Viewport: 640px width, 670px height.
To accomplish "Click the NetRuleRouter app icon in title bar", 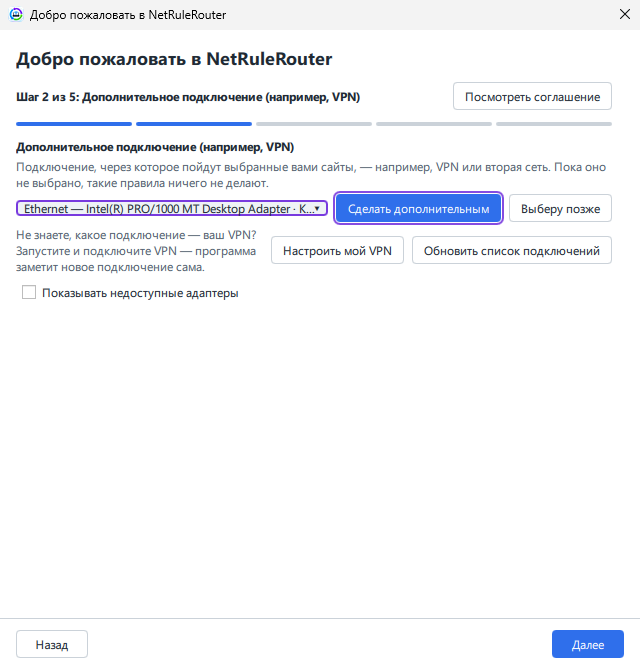I will pos(16,15).
